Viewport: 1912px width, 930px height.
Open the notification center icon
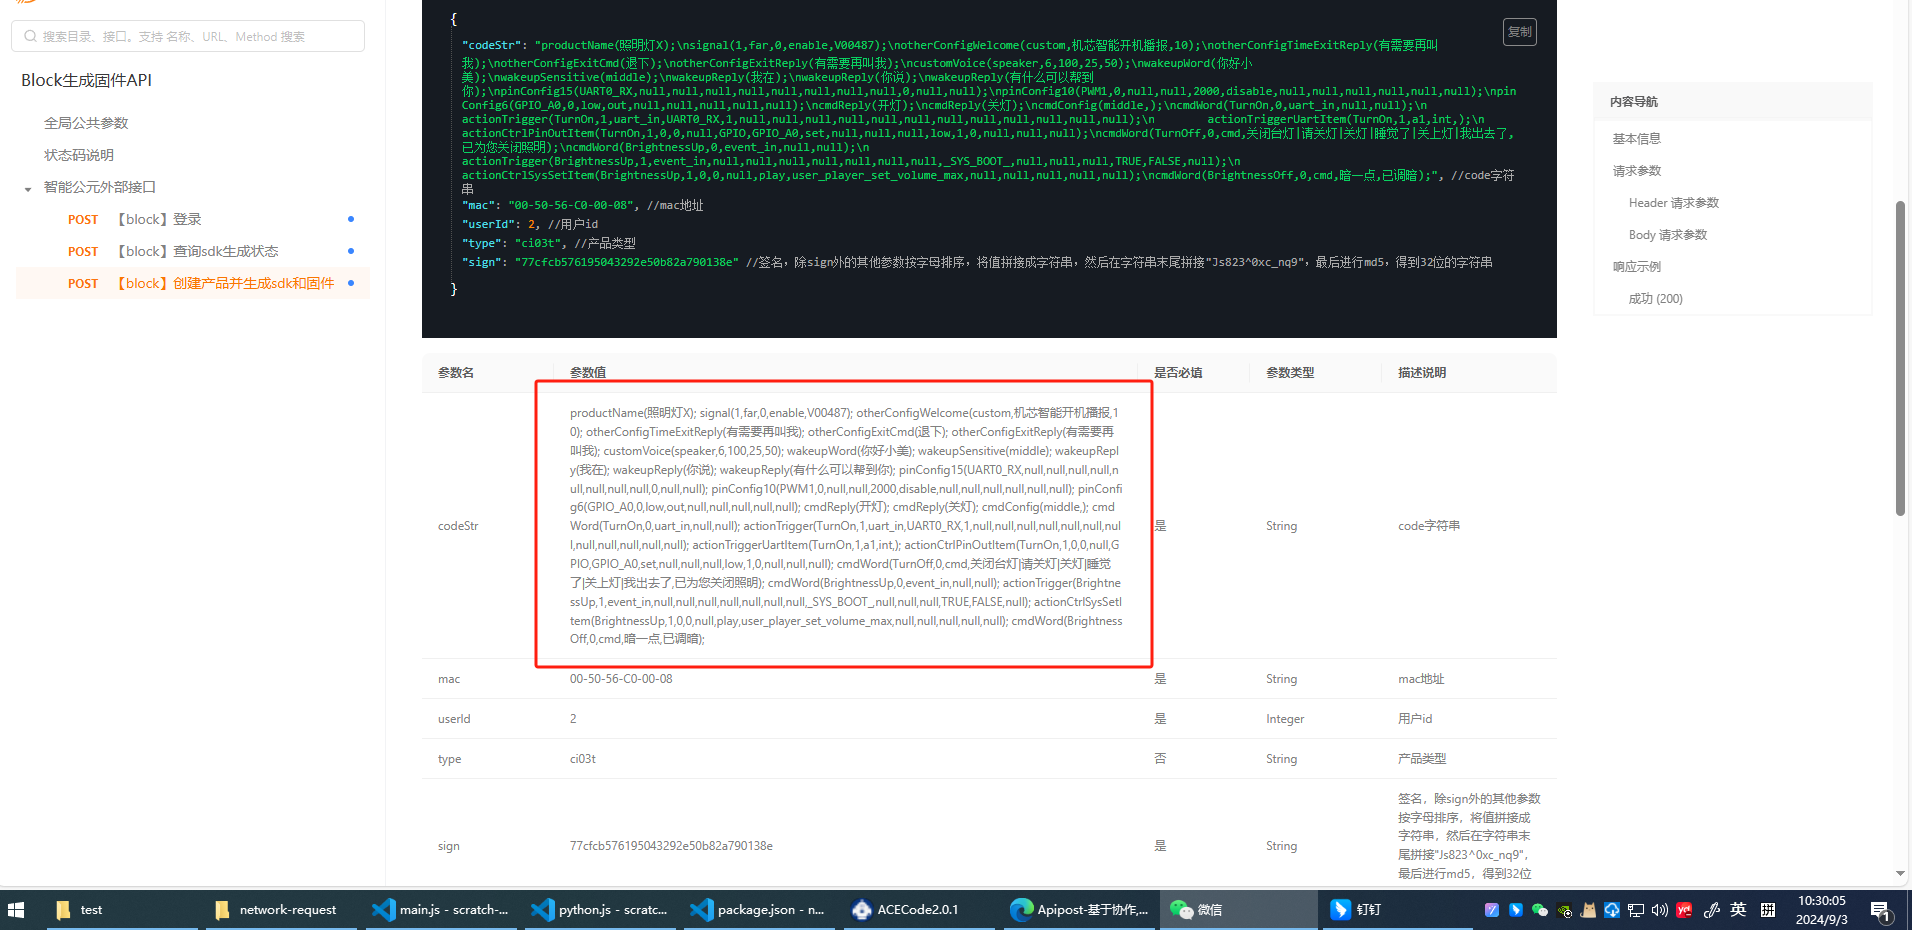pyautogui.click(x=1880, y=910)
